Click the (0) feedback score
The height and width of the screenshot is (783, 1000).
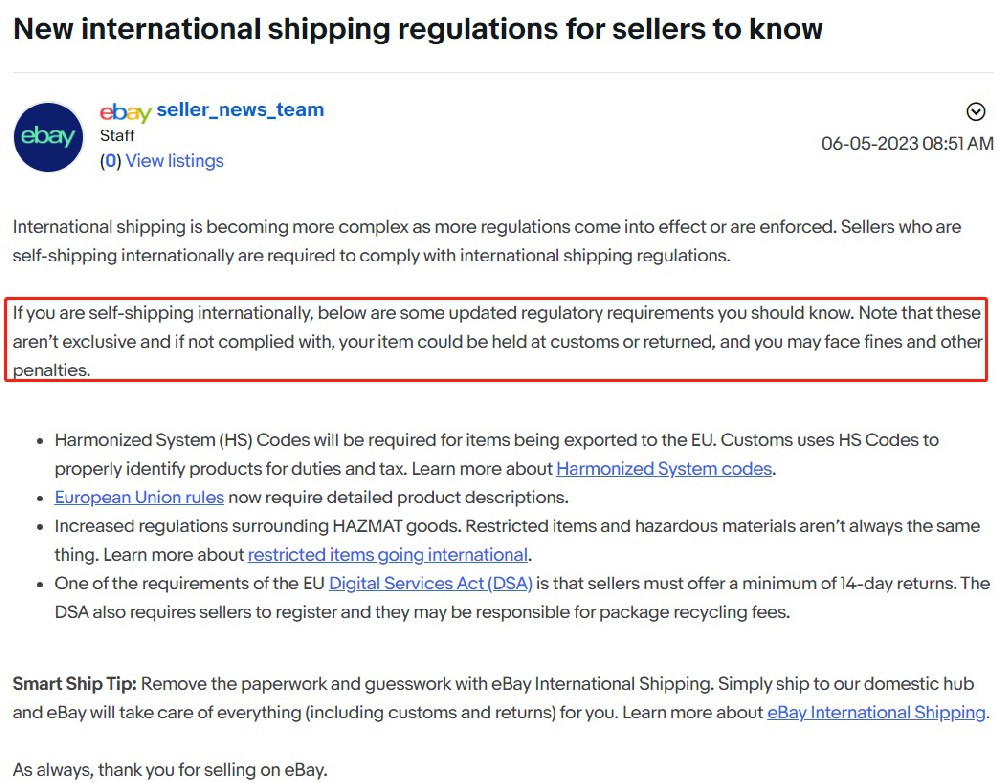[x=110, y=161]
